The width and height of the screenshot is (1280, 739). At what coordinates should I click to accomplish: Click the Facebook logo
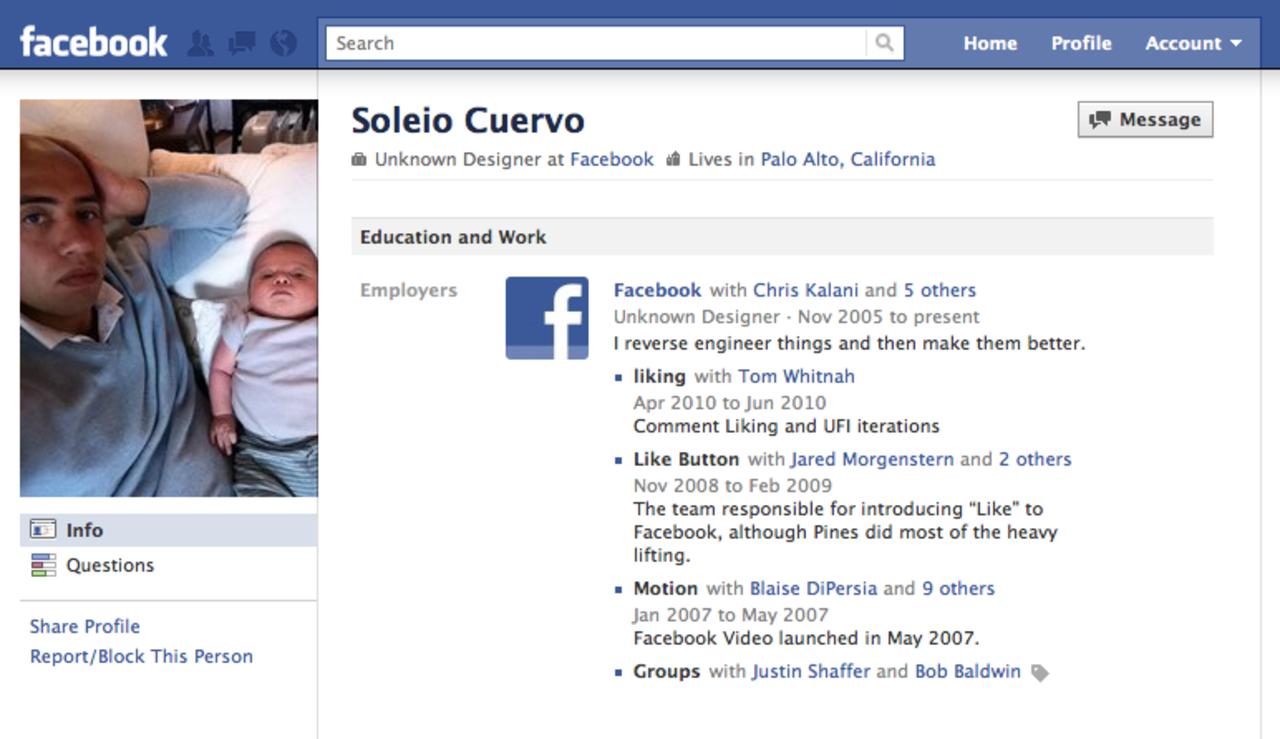tap(94, 43)
